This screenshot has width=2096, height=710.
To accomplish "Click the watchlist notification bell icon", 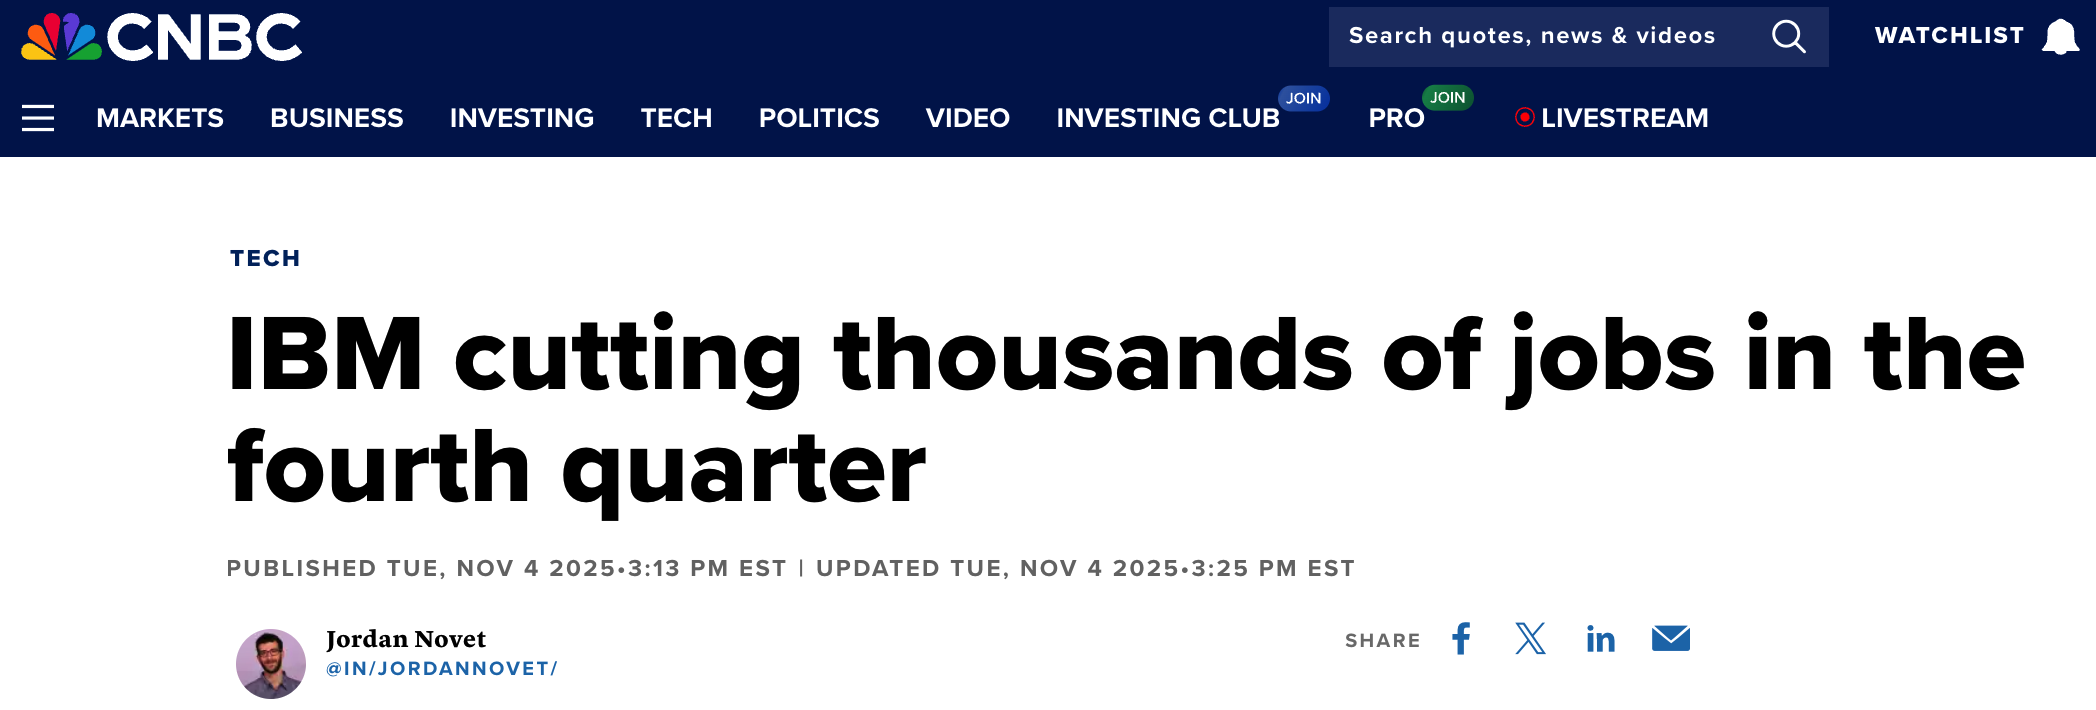I will [x=2060, y=37].
